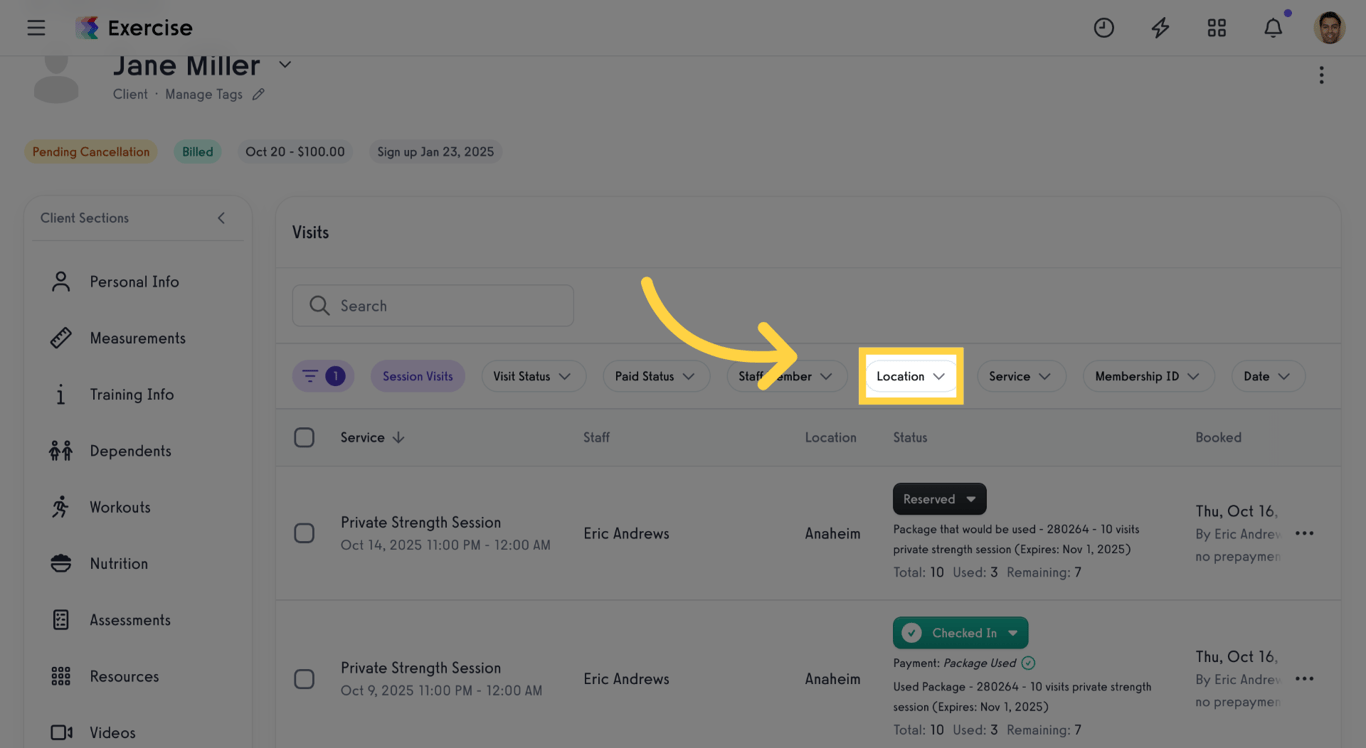Open row options for the Reserved visit

tap(1305, 534)
